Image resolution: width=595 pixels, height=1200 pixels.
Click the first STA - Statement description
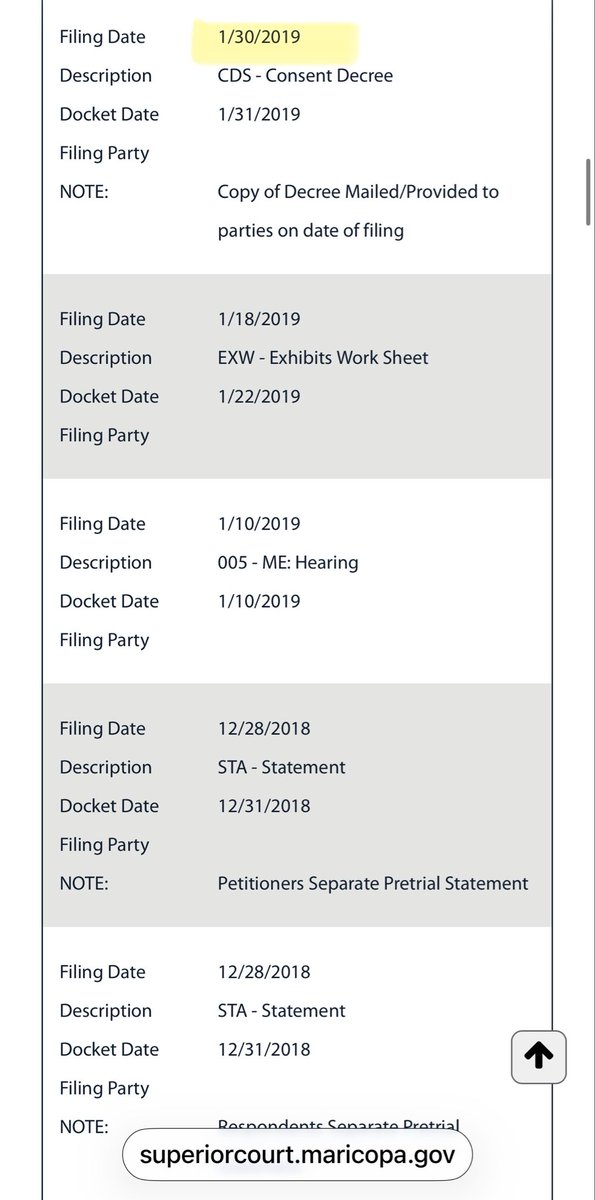(281, 767)
